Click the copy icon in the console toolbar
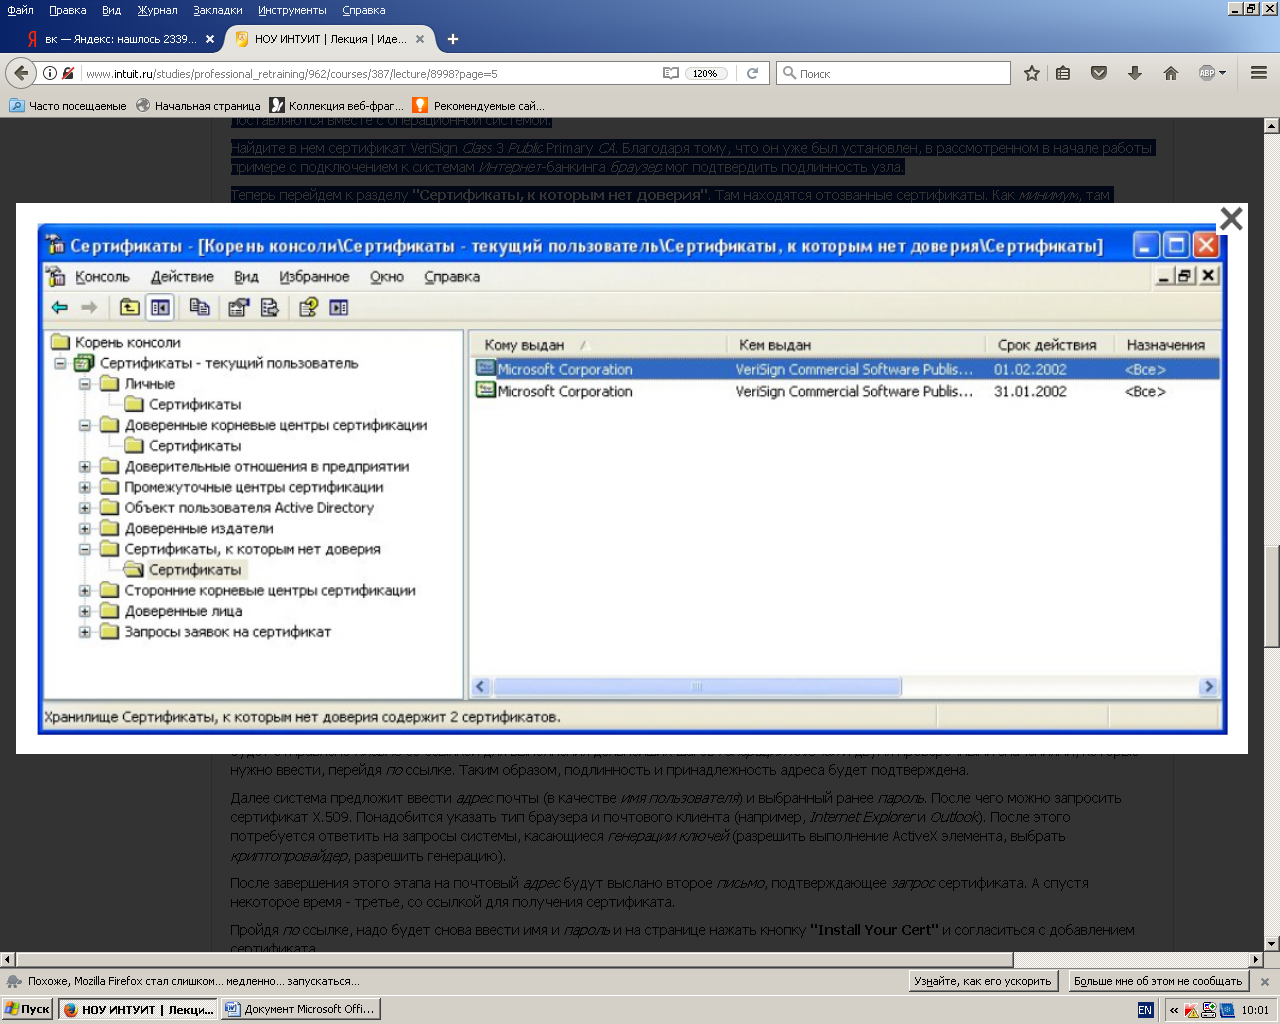 point(200,307)
